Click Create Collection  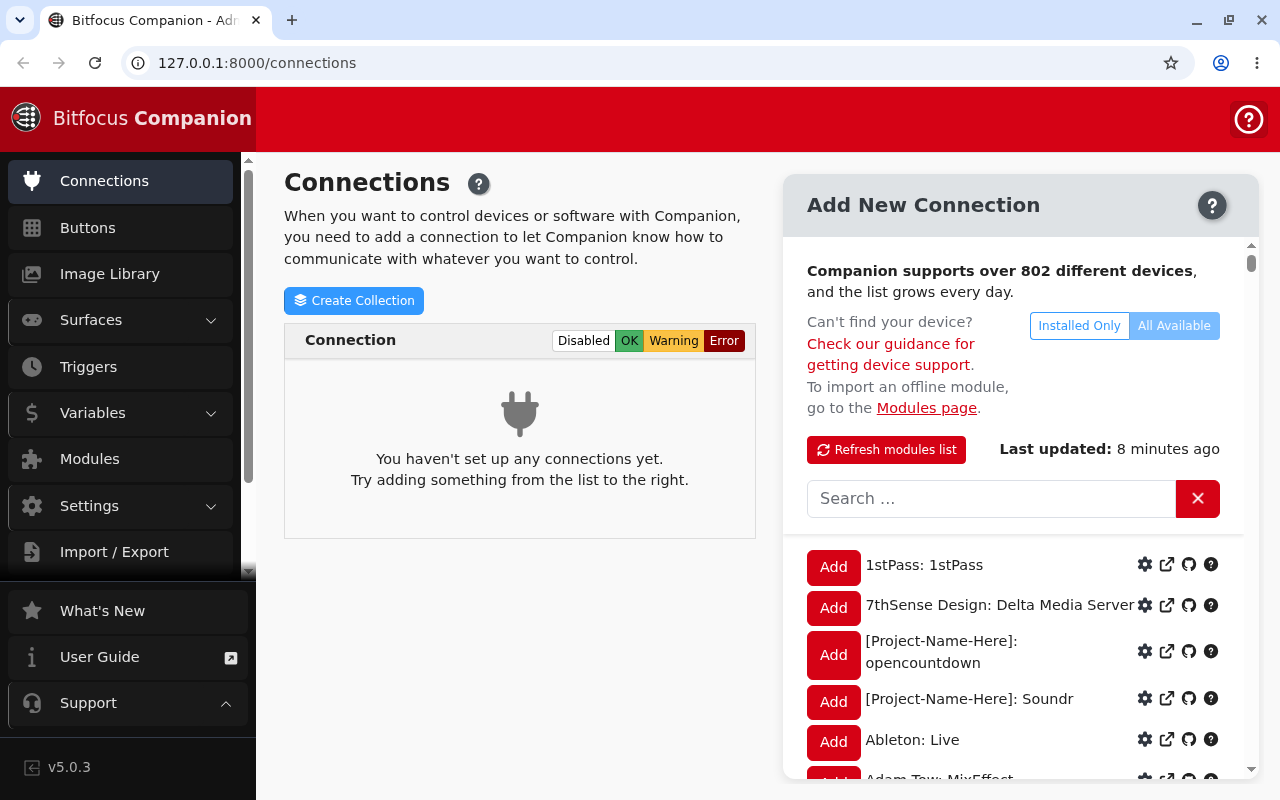[354, 301]
